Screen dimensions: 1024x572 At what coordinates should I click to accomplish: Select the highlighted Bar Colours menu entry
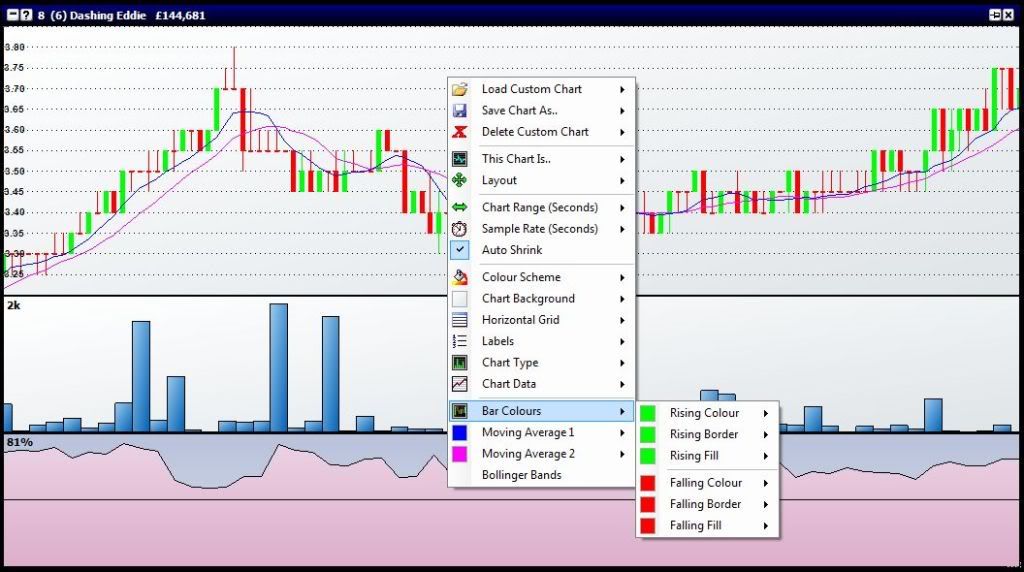pos(541,411)
